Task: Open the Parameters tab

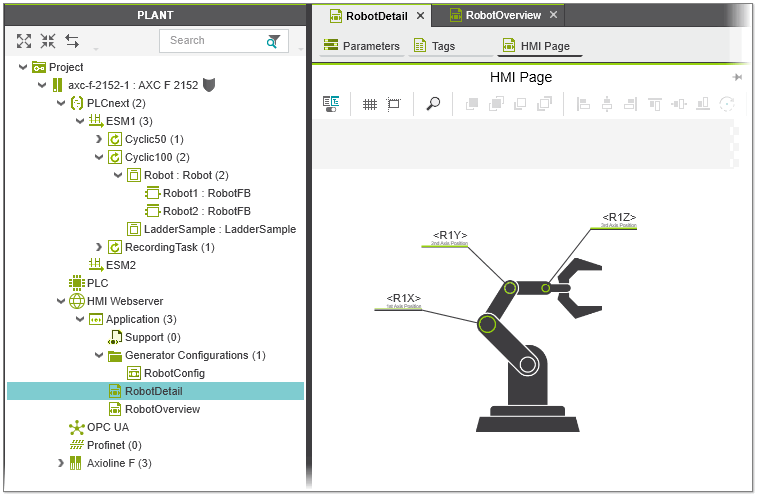Action: tap(361, 46)
